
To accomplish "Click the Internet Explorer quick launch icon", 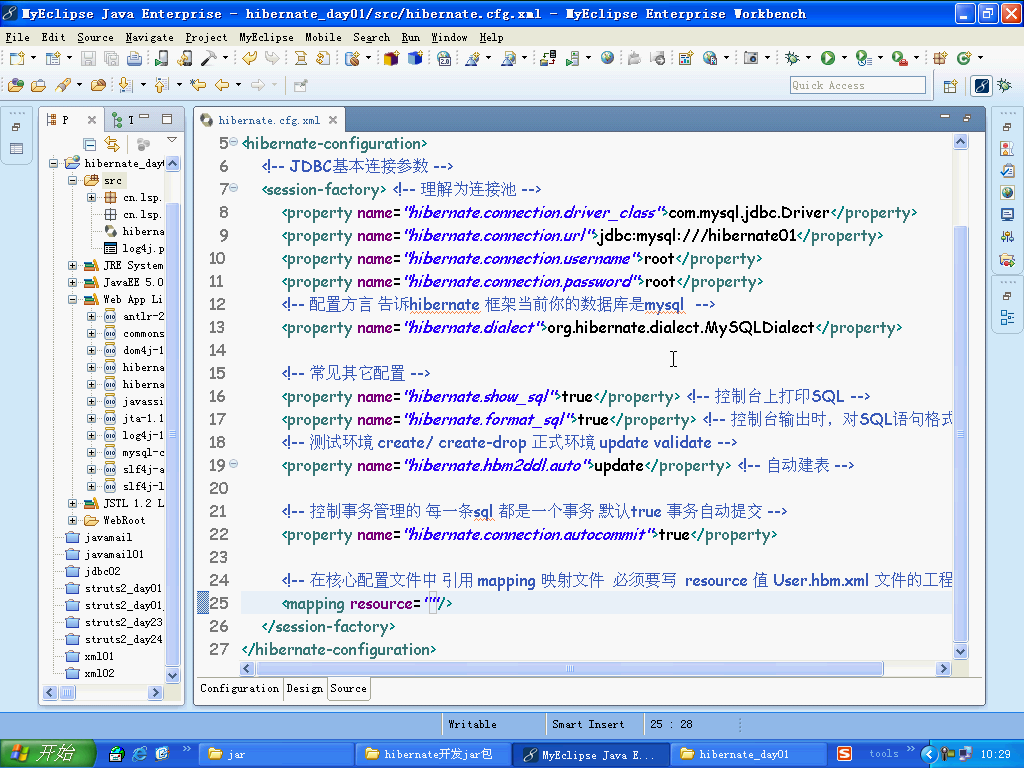I will click(140, 754).
